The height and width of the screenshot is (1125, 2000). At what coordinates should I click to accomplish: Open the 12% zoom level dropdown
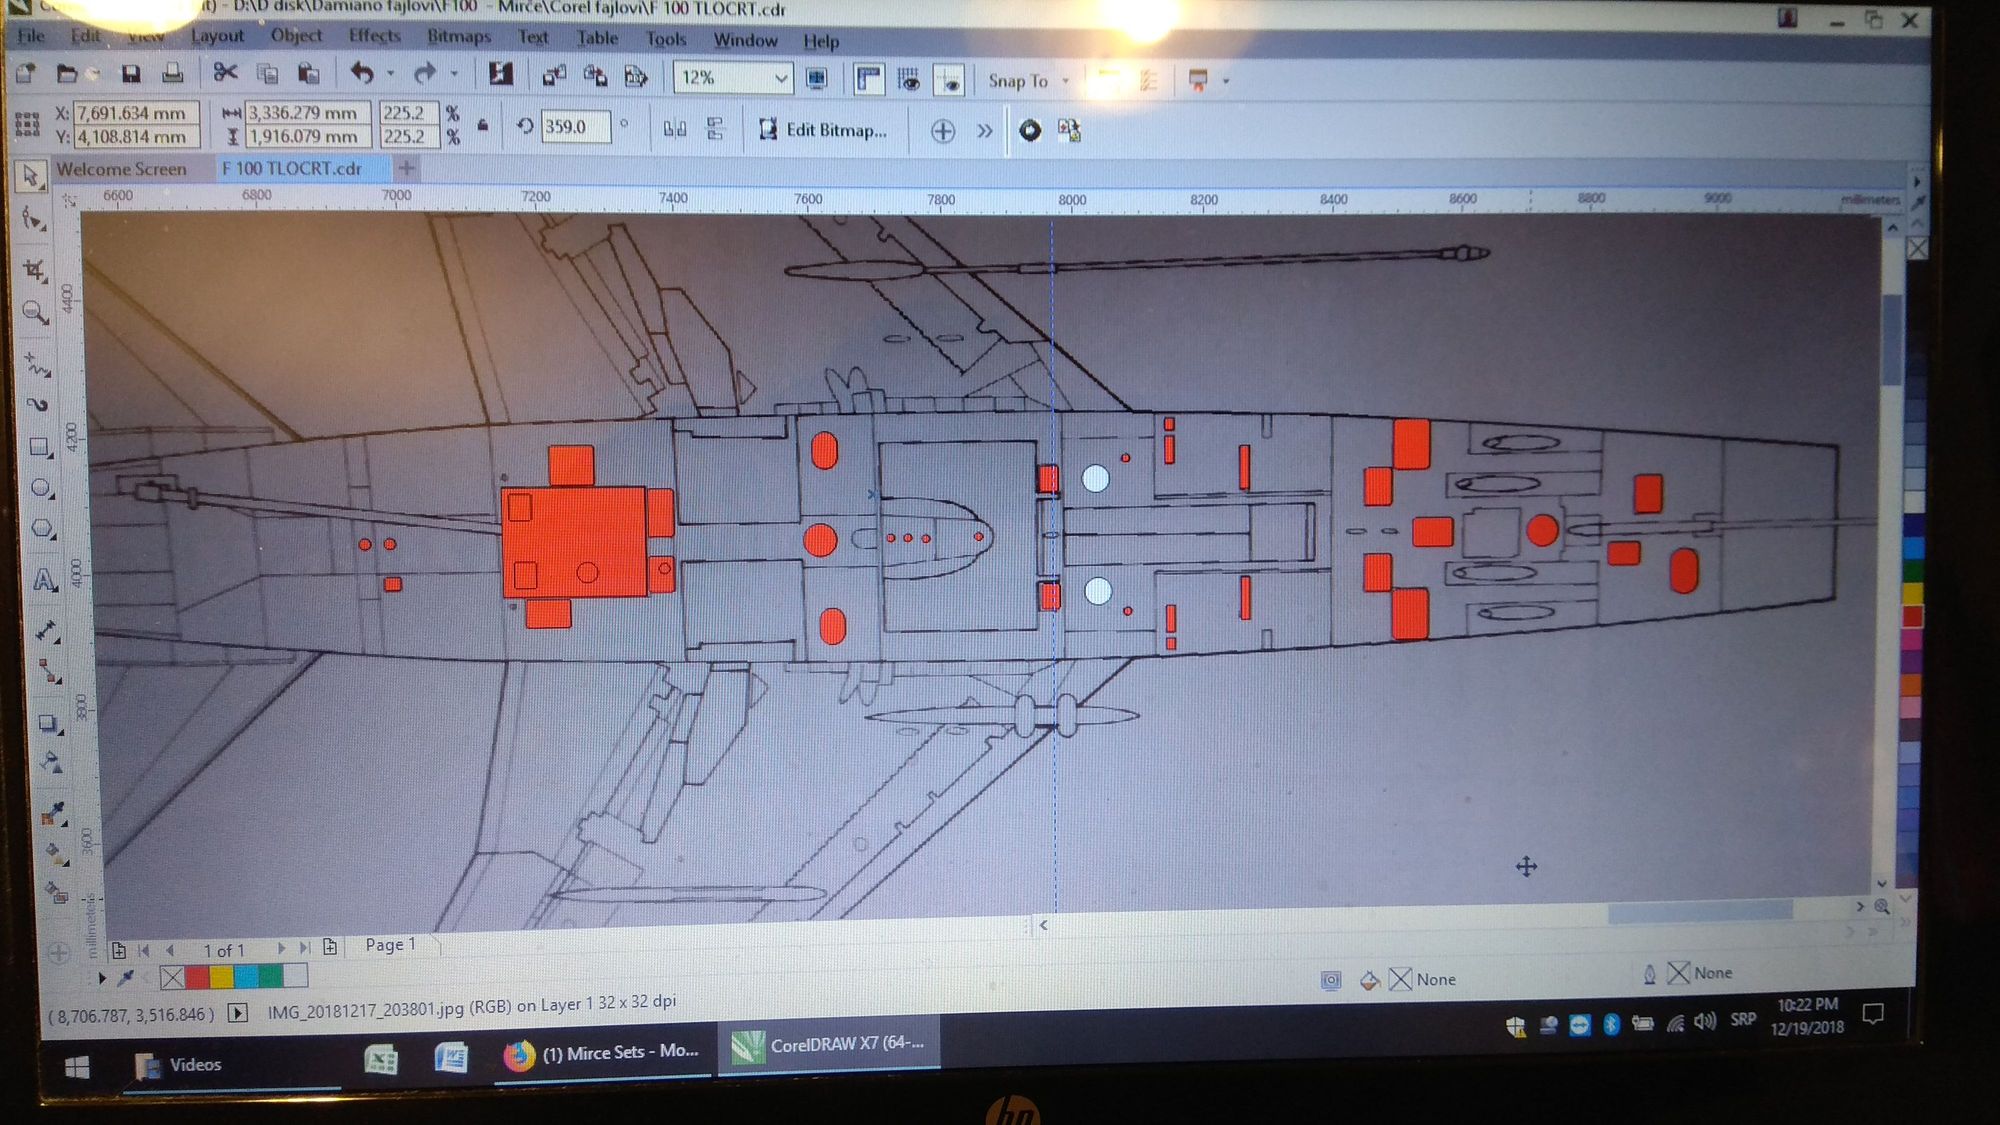coord(780,78)
